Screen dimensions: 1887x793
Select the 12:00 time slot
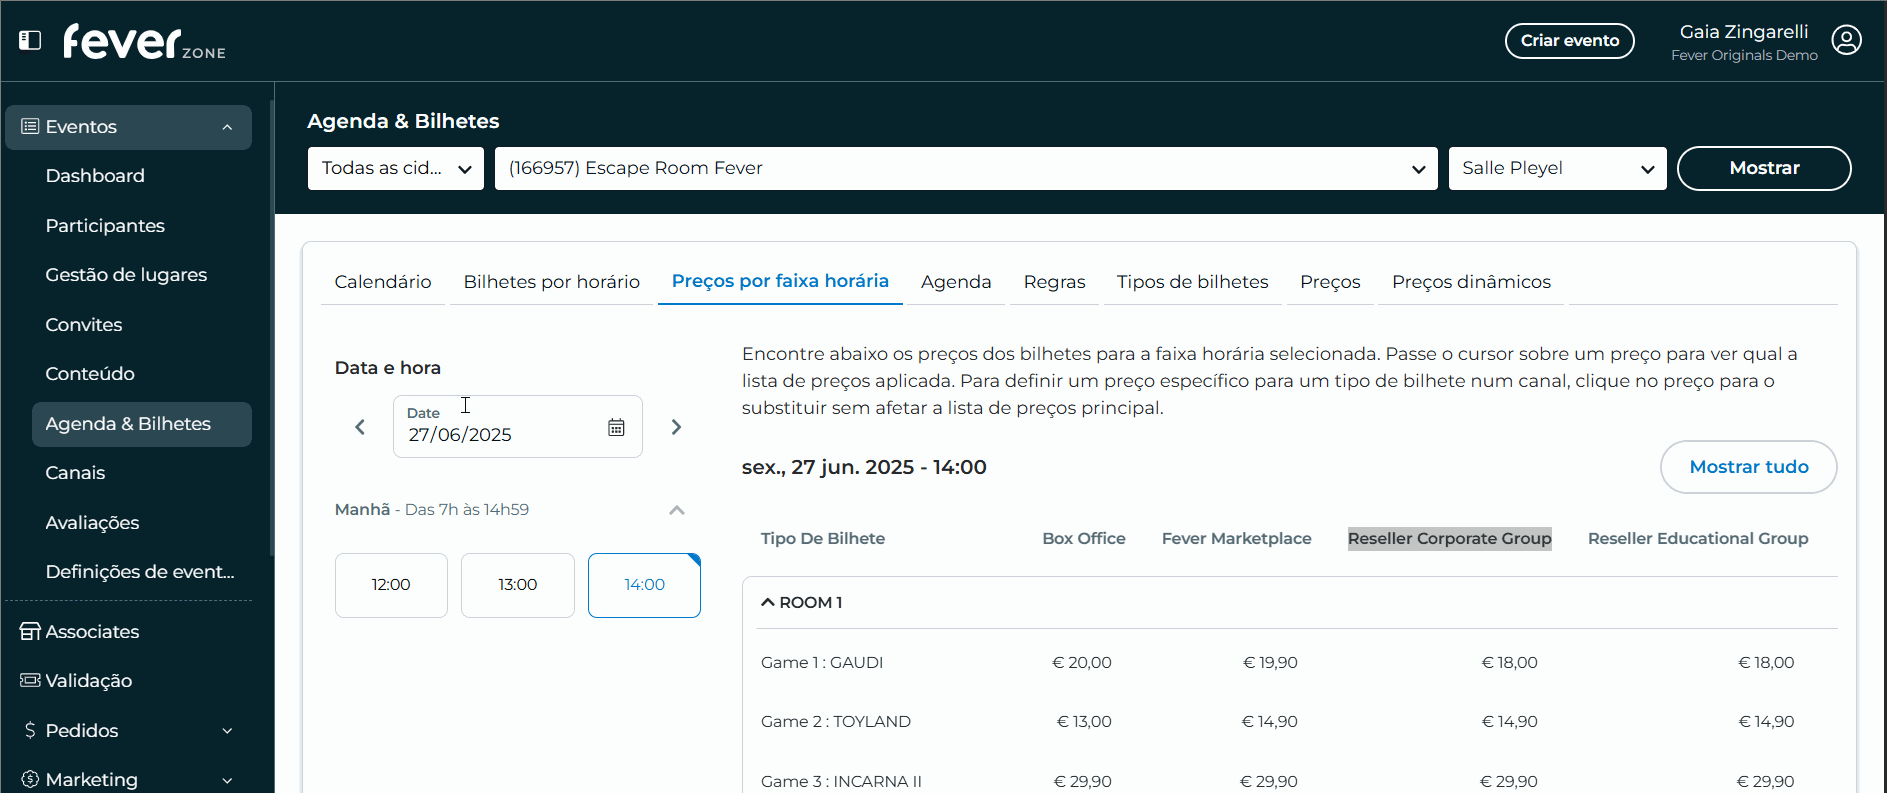(x=391, y=585)
